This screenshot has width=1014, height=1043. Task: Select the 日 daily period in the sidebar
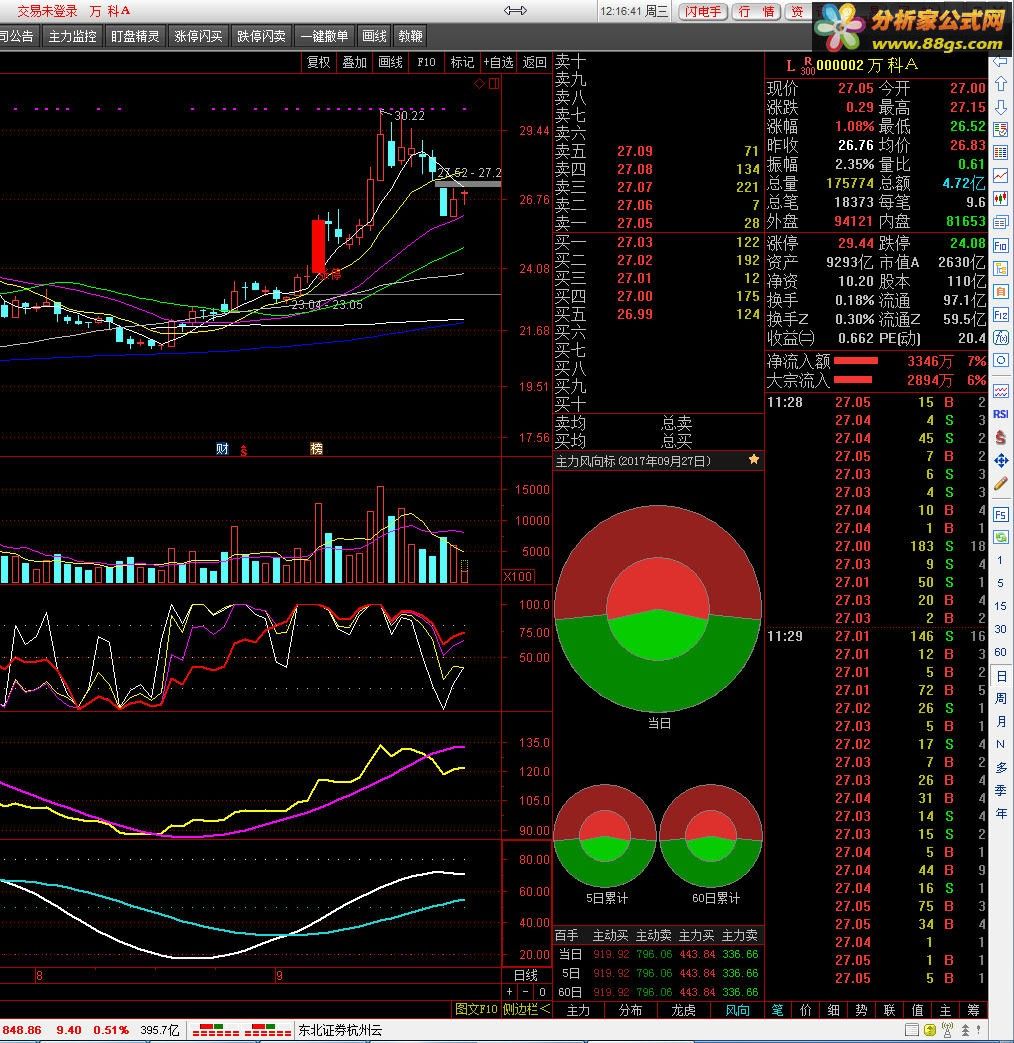(x=1001, y=676)
